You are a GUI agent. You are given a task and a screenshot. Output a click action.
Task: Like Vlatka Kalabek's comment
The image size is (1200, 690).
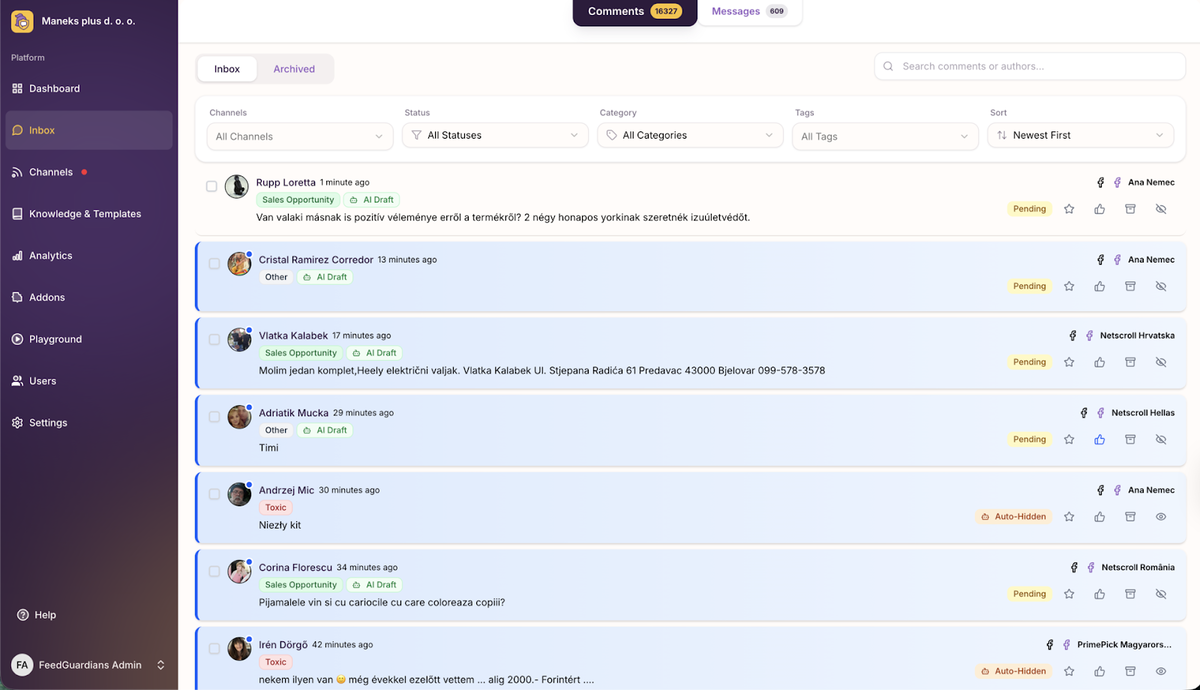click(1099, 362)
